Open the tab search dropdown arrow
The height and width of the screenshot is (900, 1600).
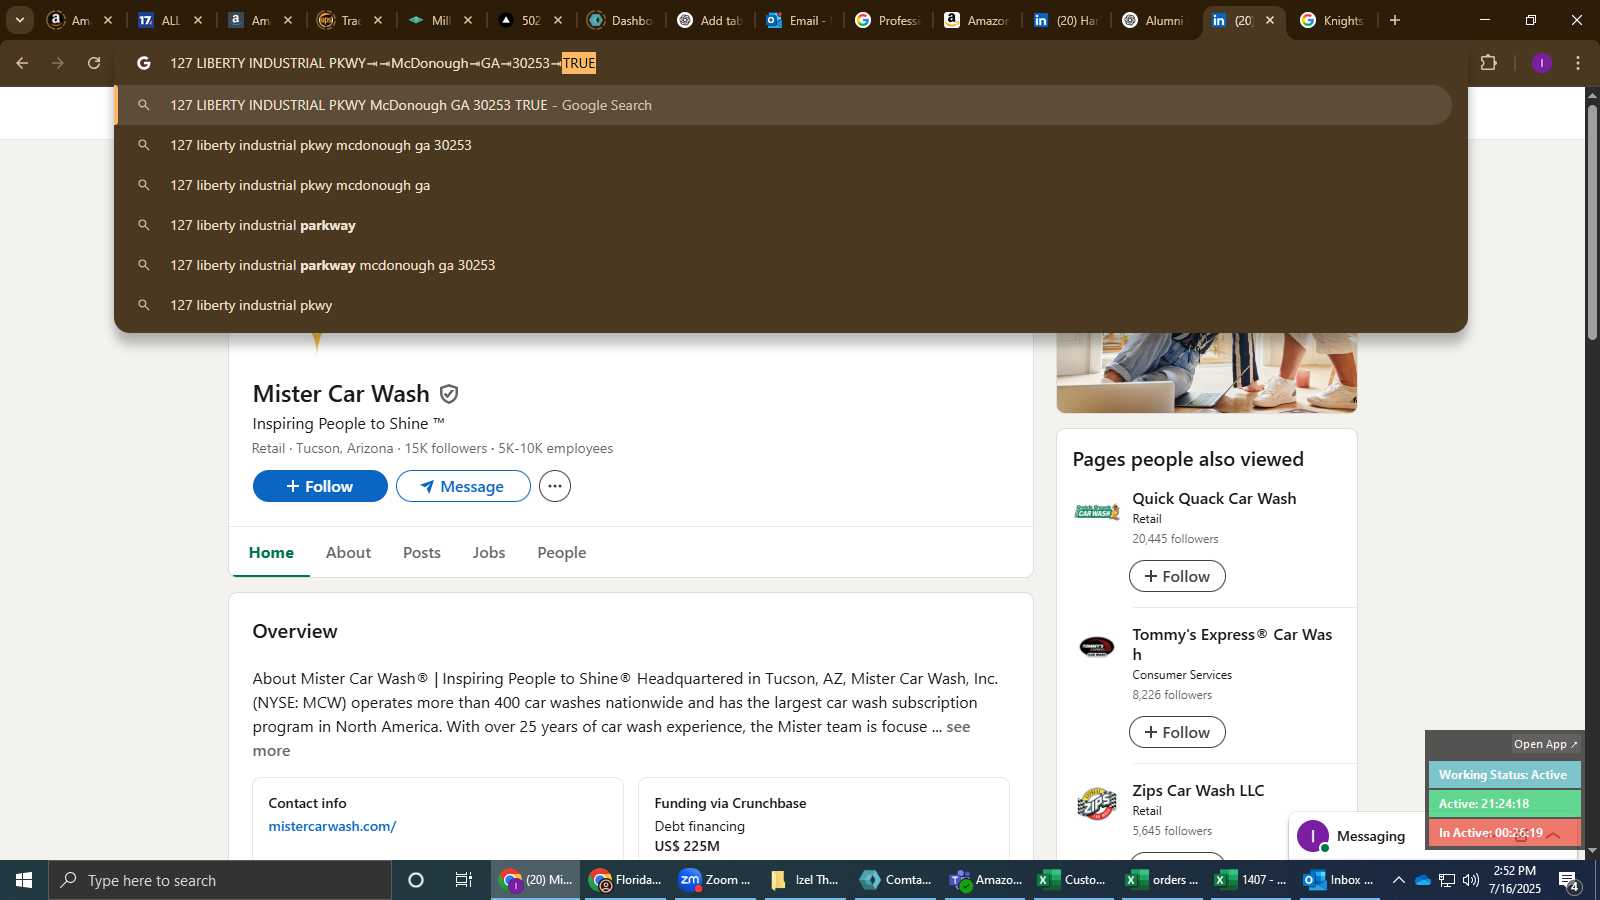click(x=19, y=20)
